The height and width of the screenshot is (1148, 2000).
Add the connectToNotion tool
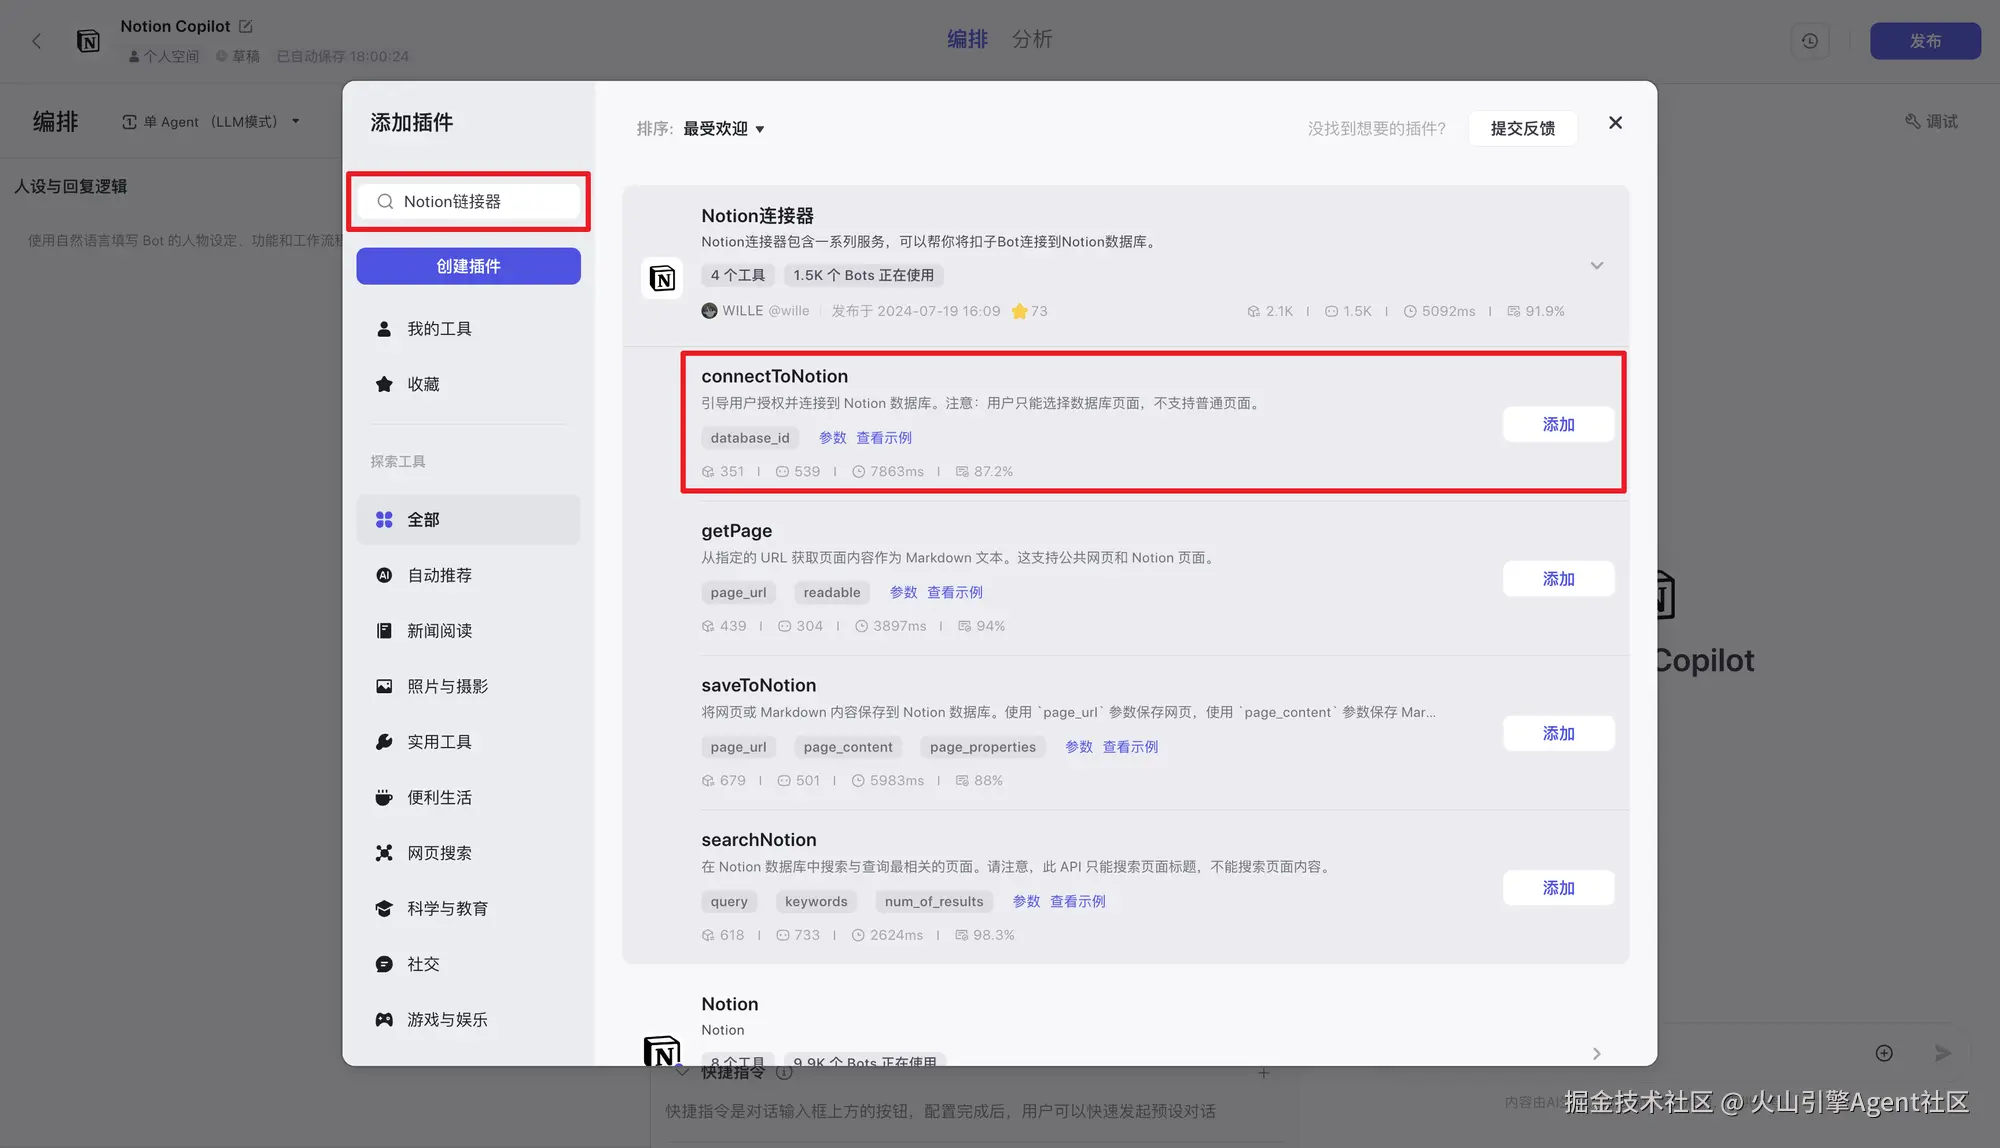point(1558,425)
